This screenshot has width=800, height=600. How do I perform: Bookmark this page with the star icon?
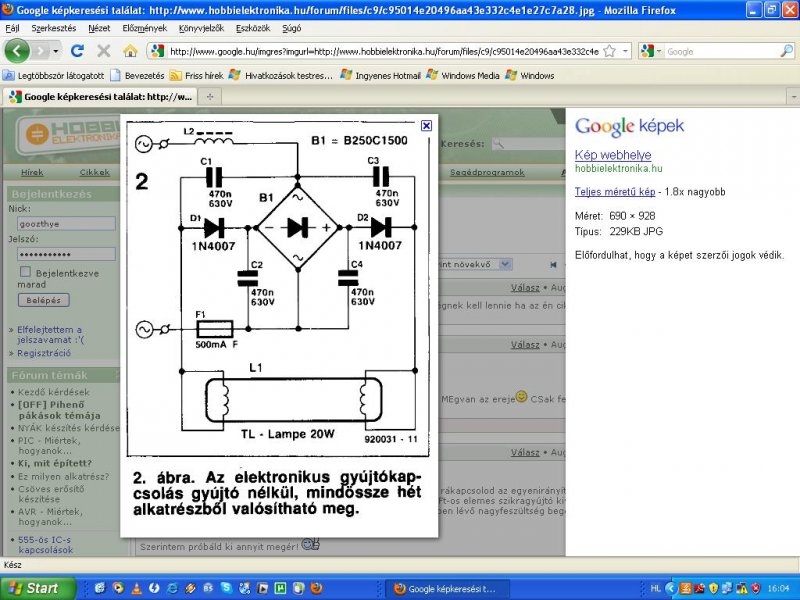(609, 51)
